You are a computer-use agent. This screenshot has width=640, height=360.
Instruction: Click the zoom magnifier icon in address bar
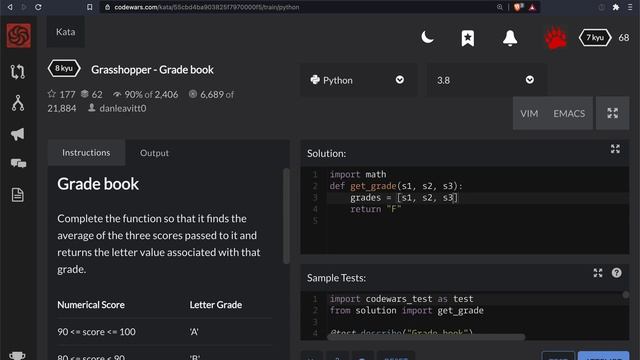pyautogui.click(x=500, y=7)
